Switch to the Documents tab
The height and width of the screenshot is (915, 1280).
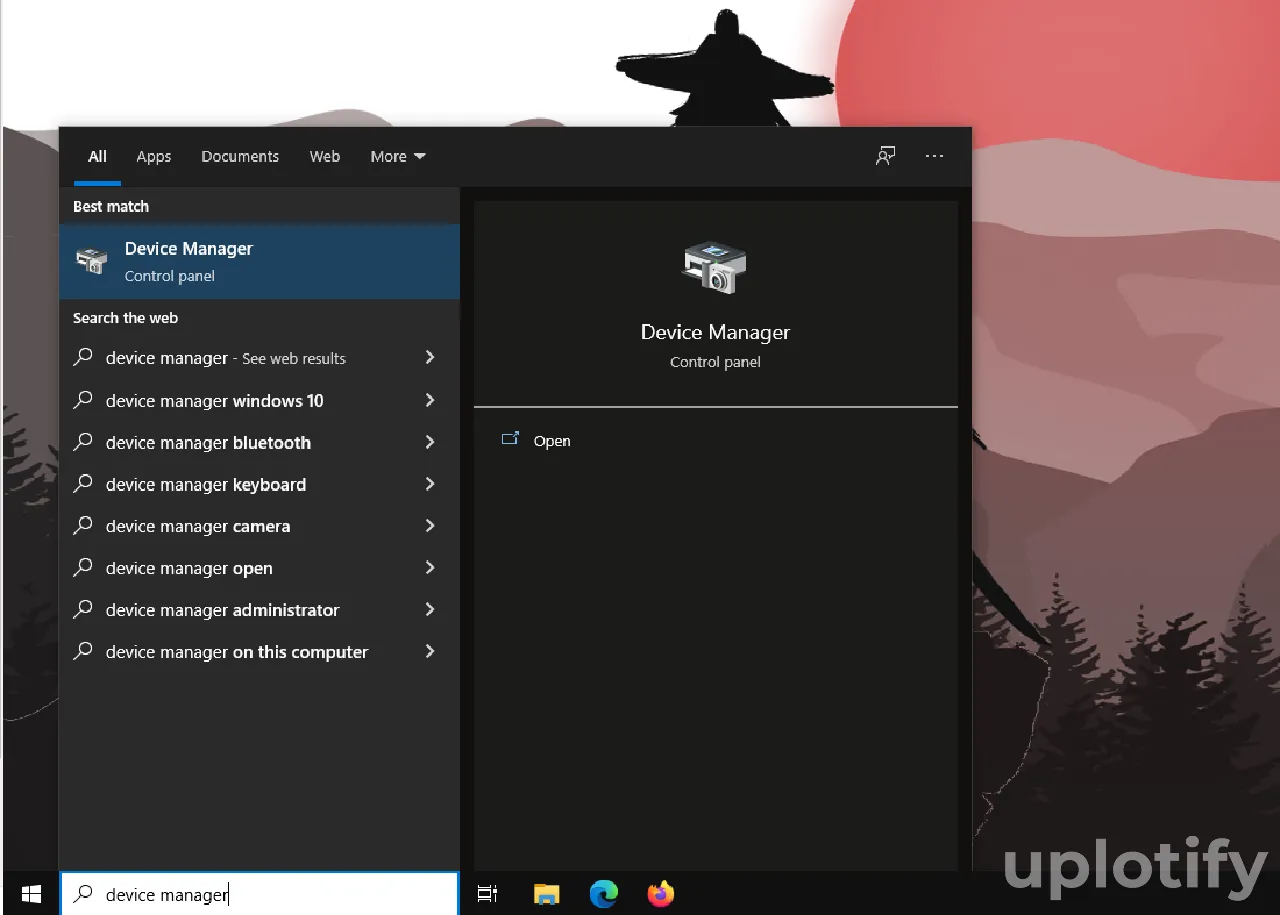coord(240,157)
